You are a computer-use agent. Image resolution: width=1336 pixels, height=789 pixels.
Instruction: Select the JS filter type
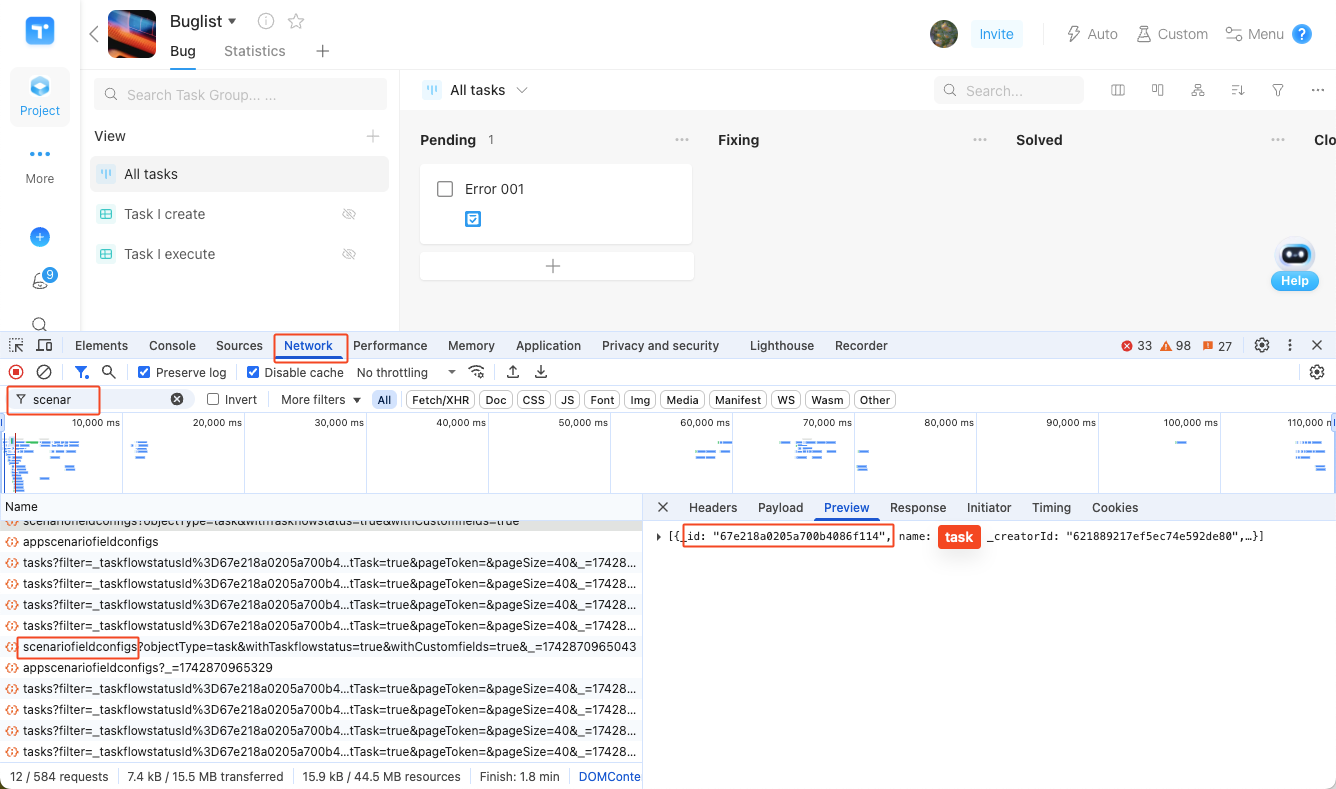(568, 400)
